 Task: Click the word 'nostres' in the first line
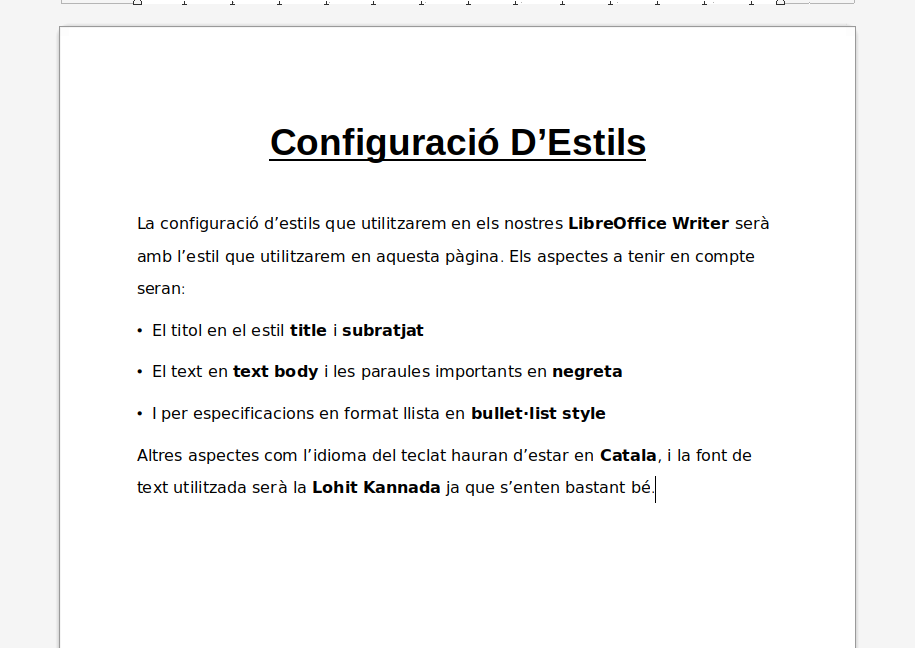click(x=533, y=224)
